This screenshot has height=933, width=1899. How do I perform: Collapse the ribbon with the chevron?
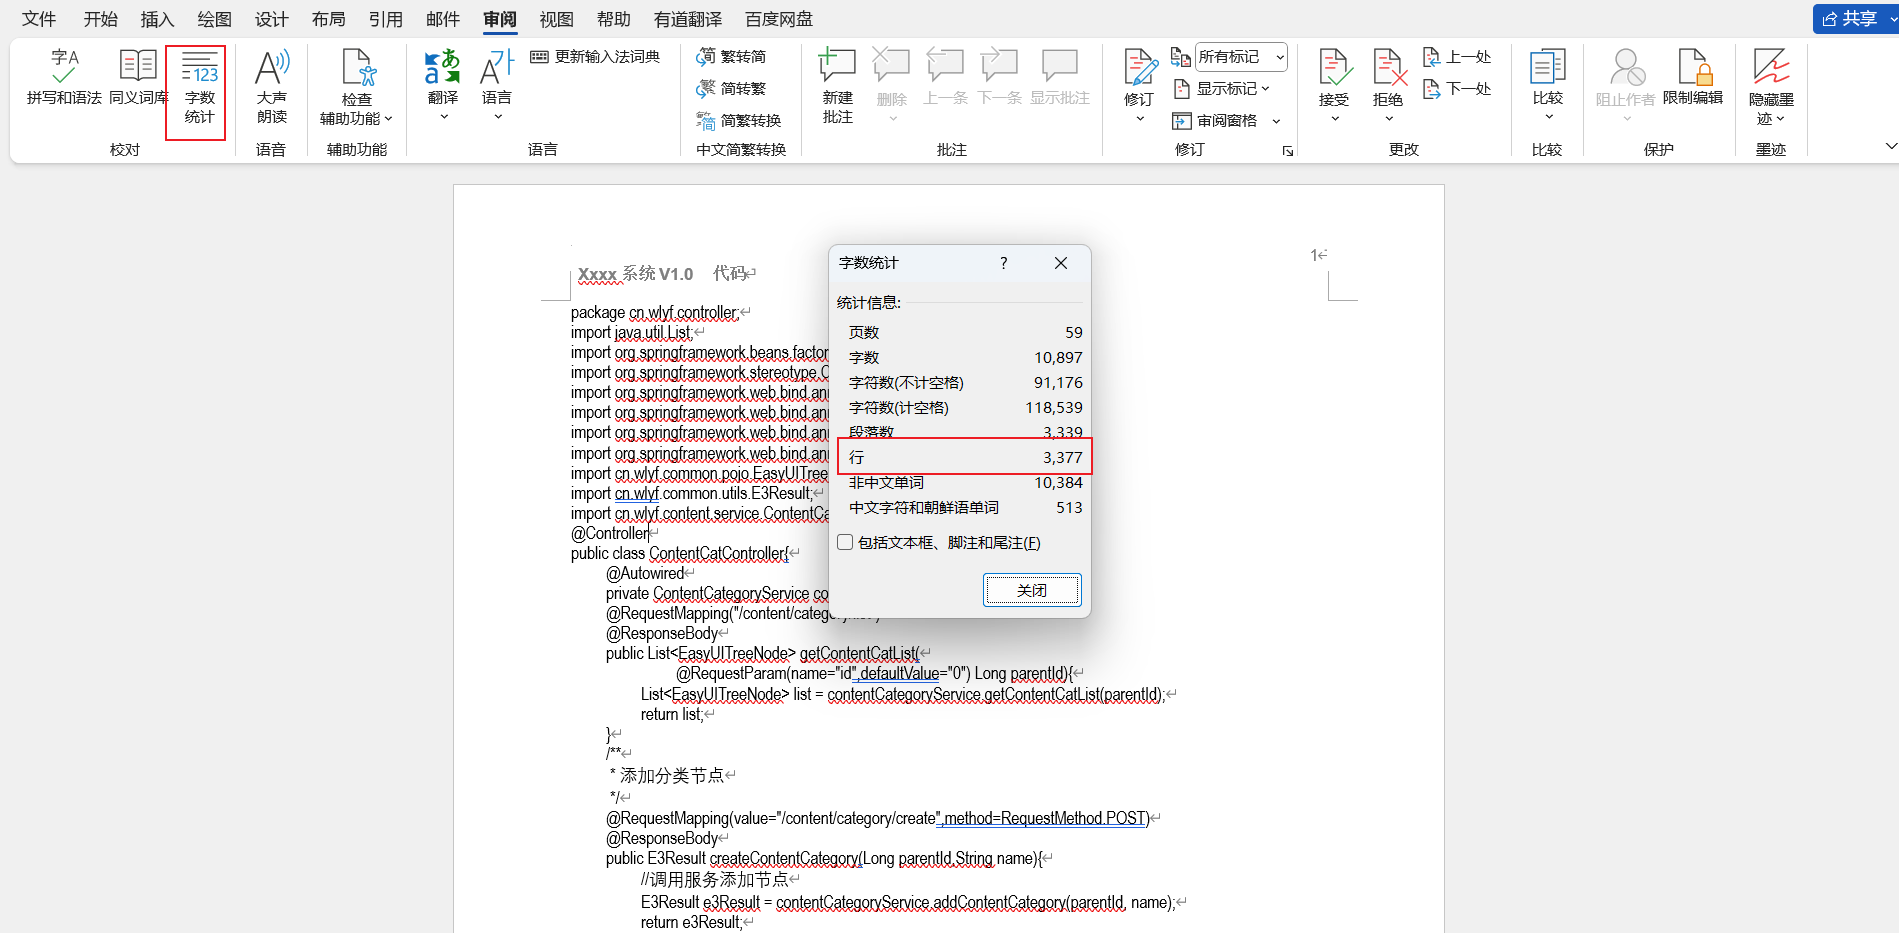click(1890, 146)
